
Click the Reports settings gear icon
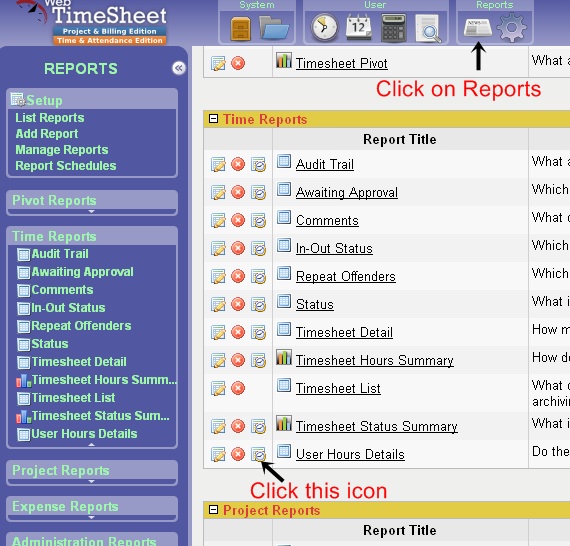click(x=511, y=28)
